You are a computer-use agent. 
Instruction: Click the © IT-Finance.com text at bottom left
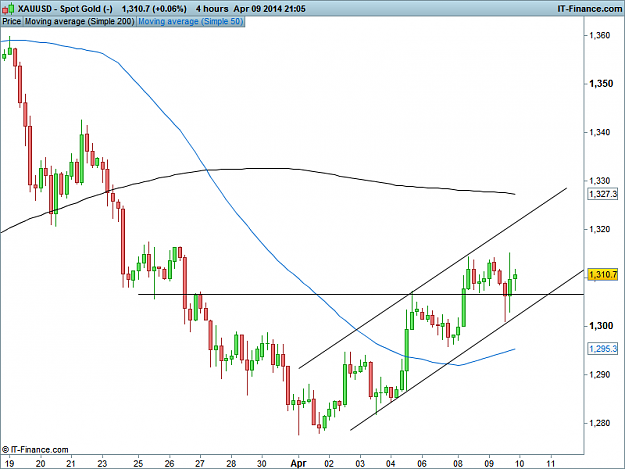[35, 450]
